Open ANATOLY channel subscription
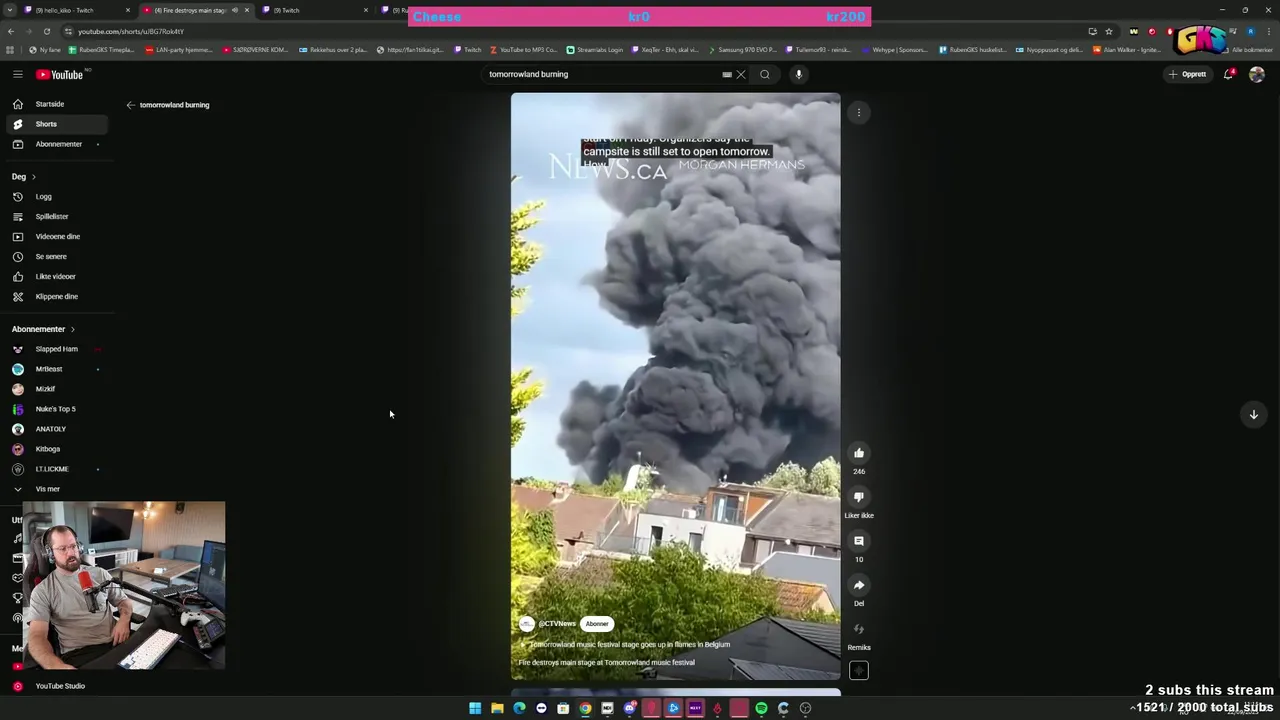This screenshot has width=1280, height=720. (x=56, y=429)
